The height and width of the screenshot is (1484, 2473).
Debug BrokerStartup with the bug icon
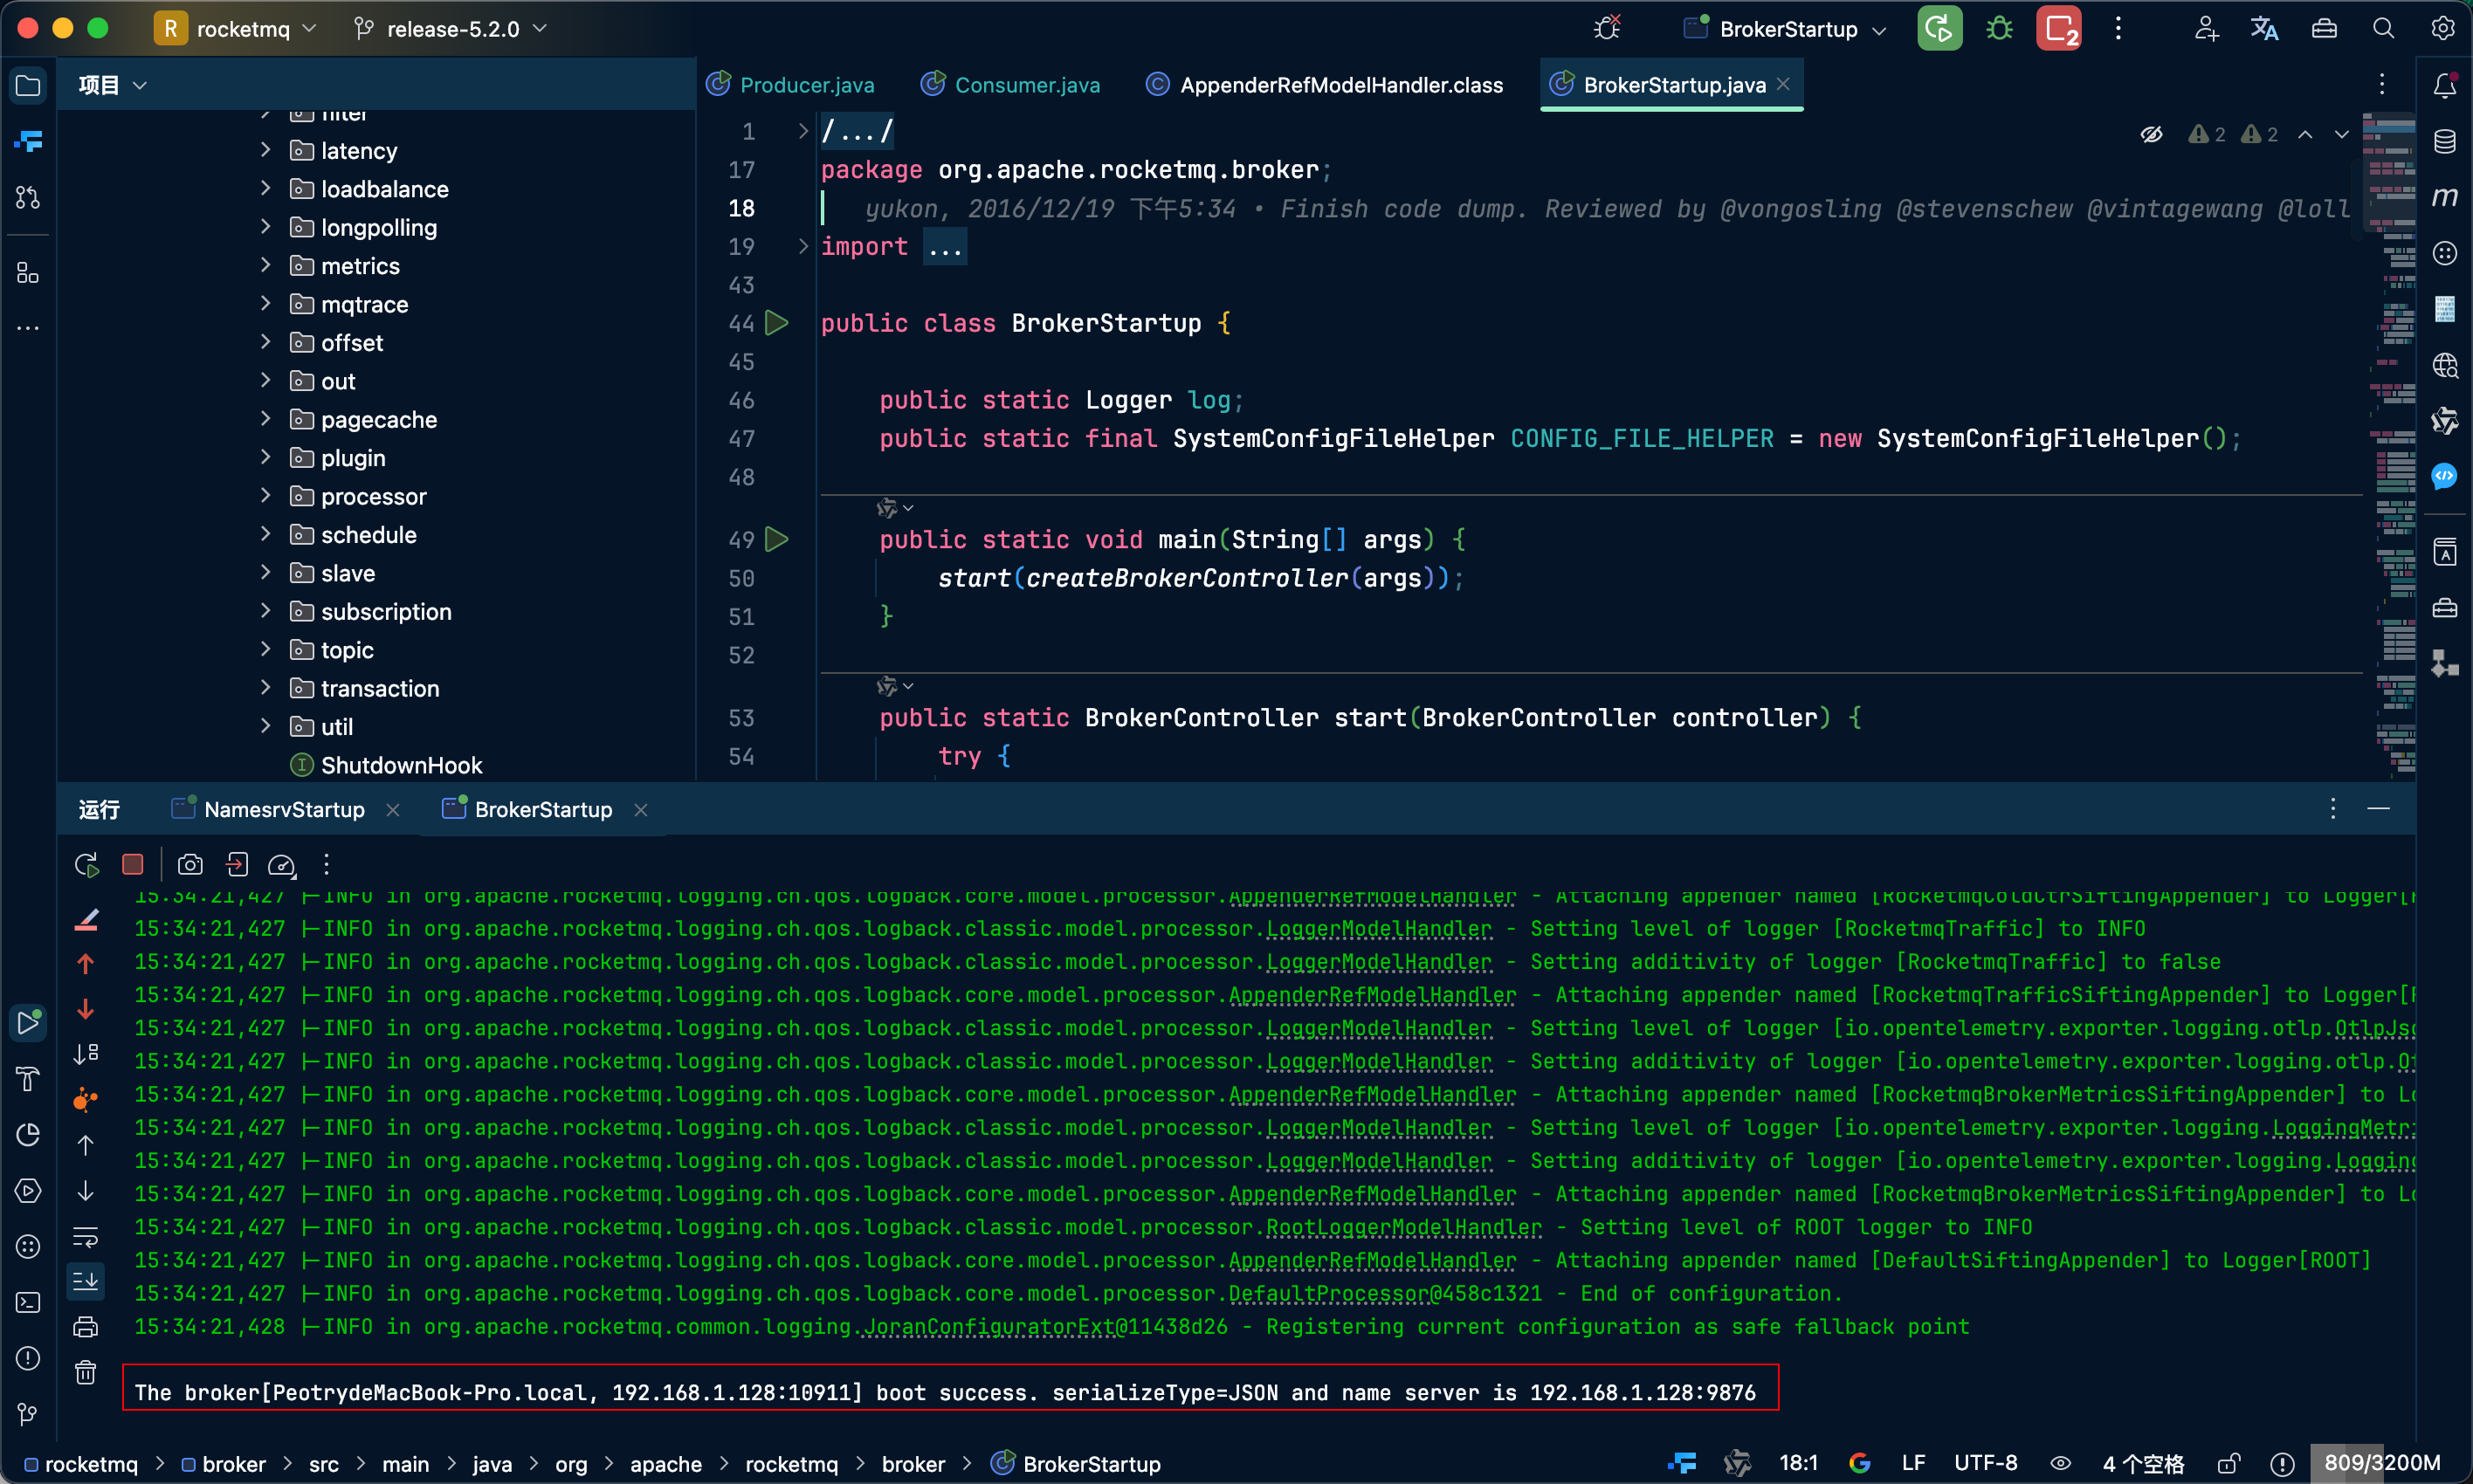[x=1999, y=29]
